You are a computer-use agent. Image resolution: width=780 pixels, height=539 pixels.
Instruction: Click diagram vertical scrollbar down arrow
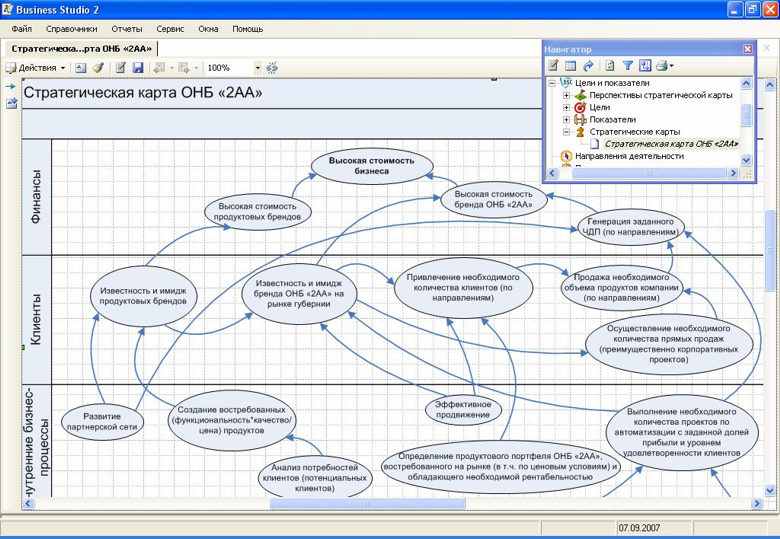tap(770, 491)
